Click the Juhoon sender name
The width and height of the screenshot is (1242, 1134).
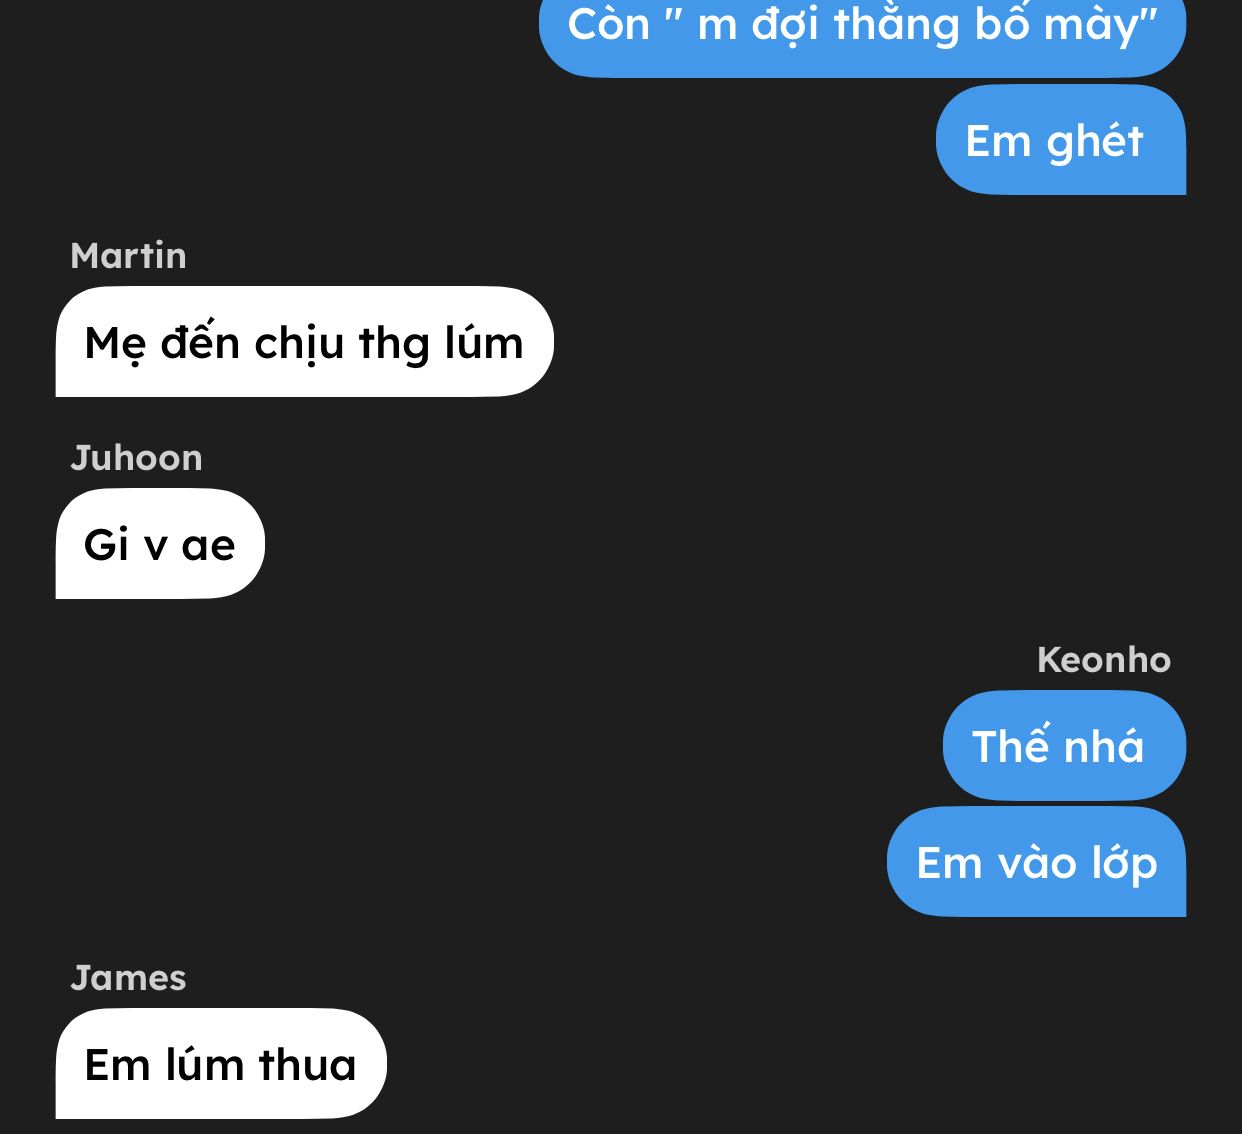point(136,458)
